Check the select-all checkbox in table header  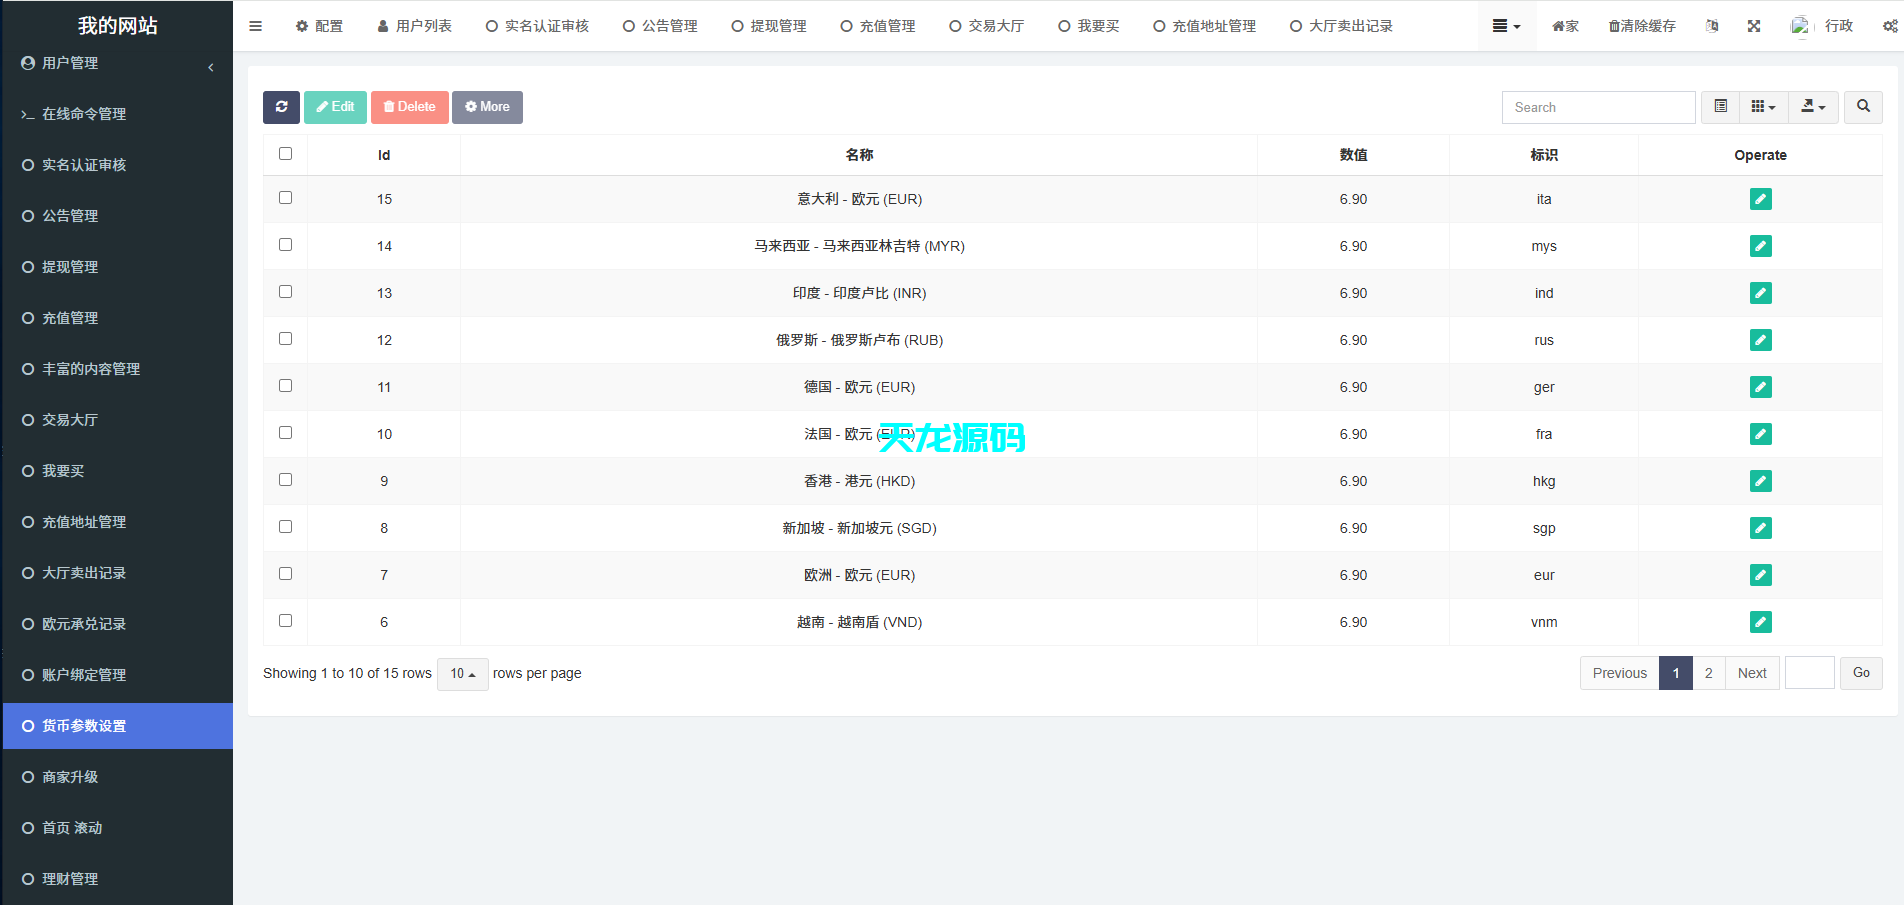[285, 154]
